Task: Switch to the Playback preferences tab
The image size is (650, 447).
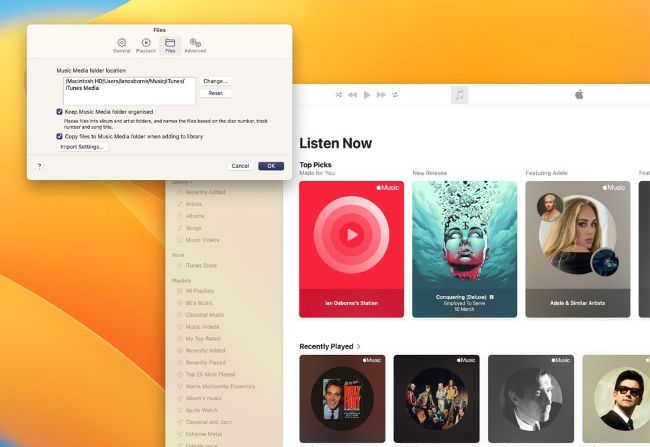Action: pos(146,46)
